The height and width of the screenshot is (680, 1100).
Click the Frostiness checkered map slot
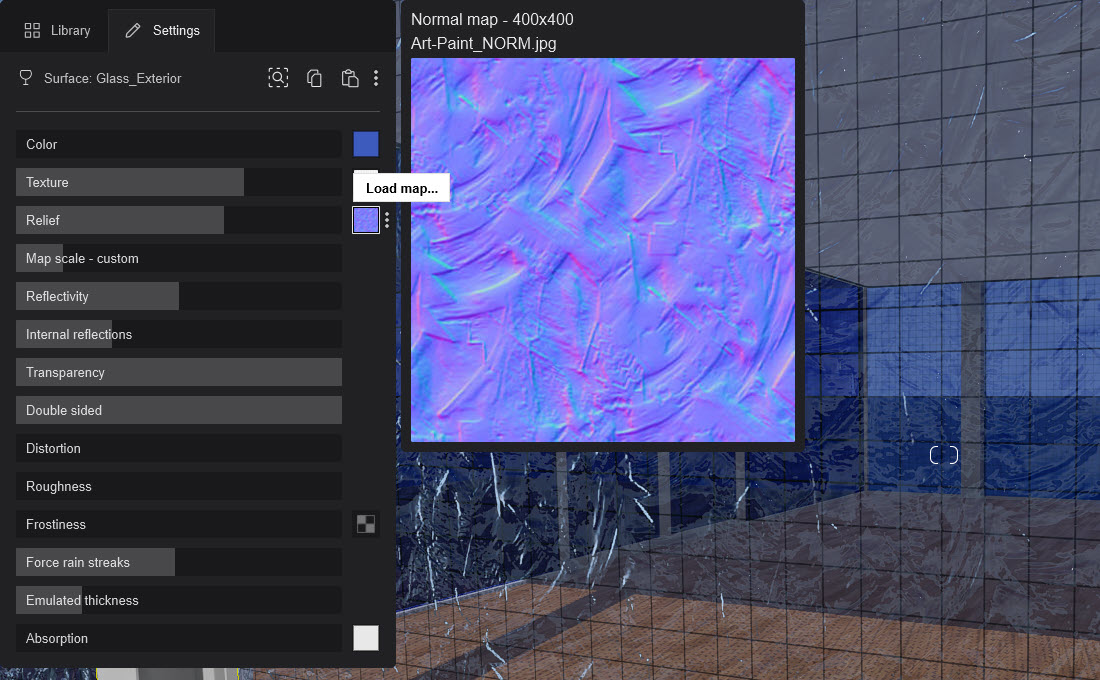click(x=365, y=524)
